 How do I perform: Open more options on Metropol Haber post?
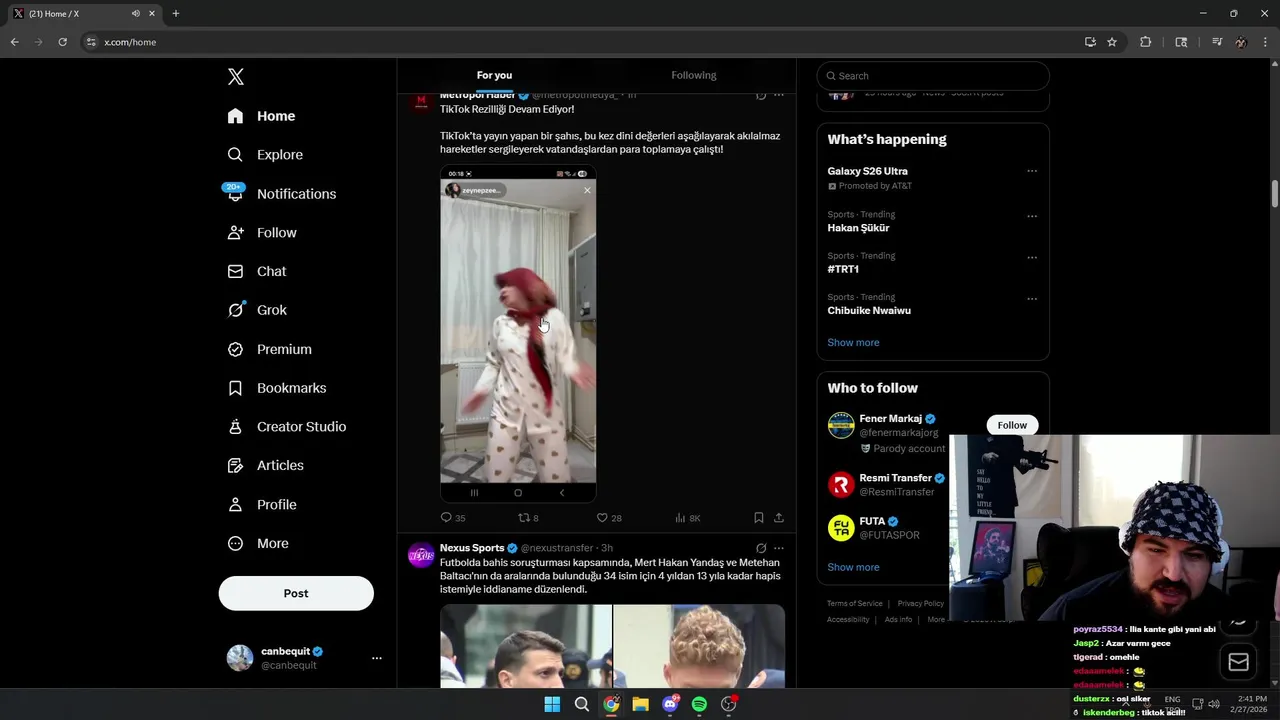(779, 96)
